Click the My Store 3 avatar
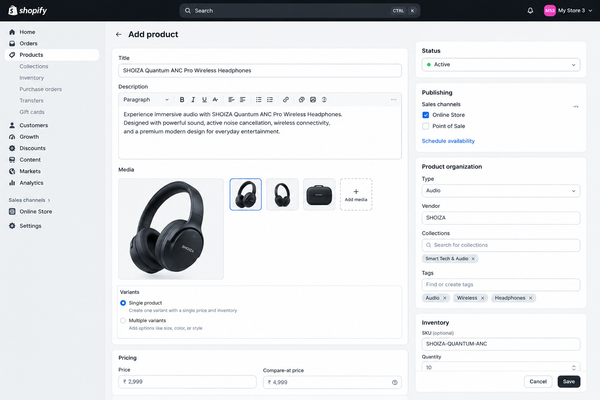The image size is (600, 400). pyautogui.click(x=549, y=11)
